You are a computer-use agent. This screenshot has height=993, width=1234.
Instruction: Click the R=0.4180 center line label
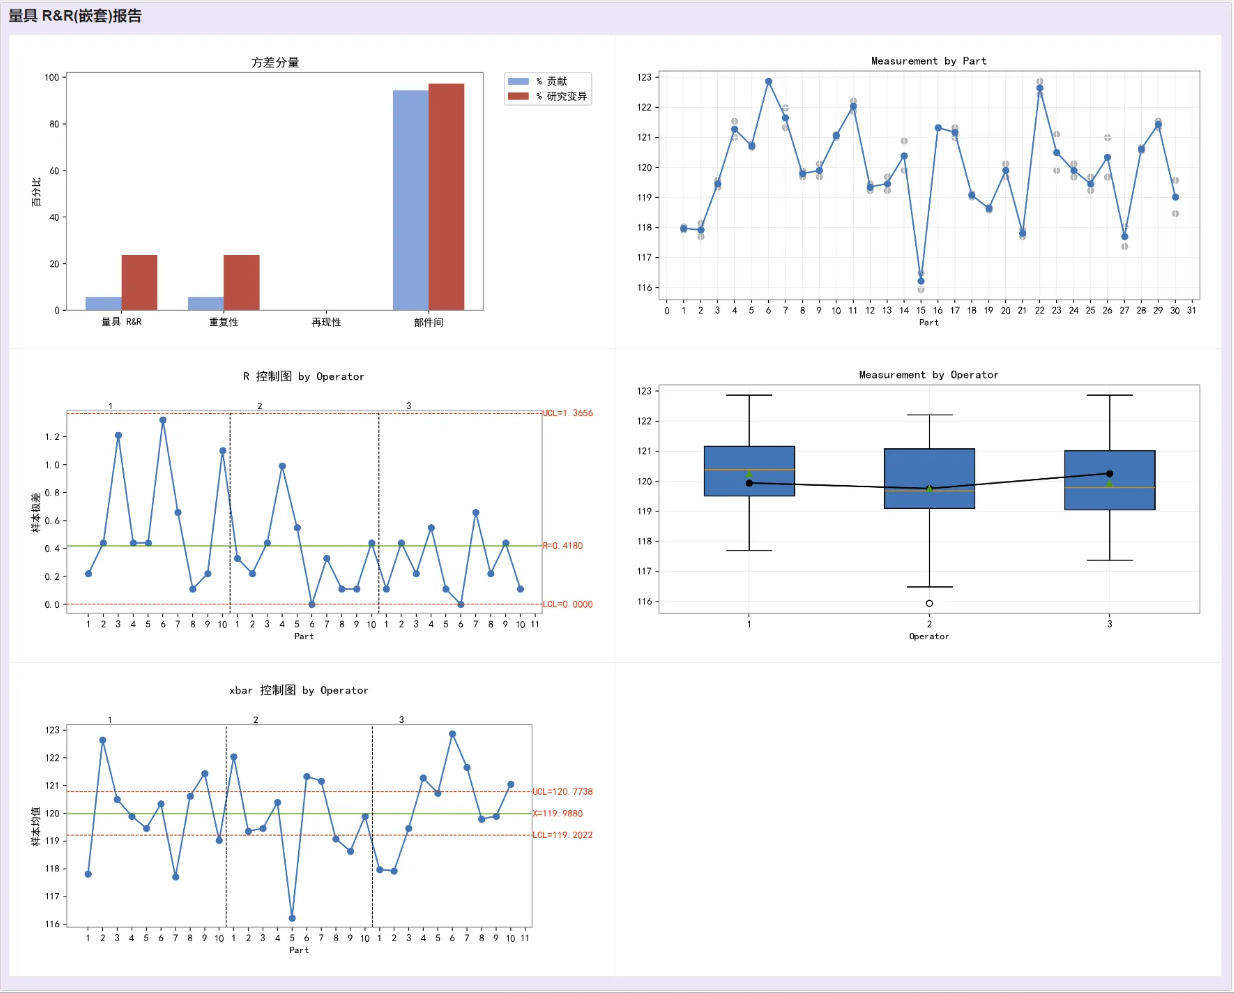tap(563, 546)
